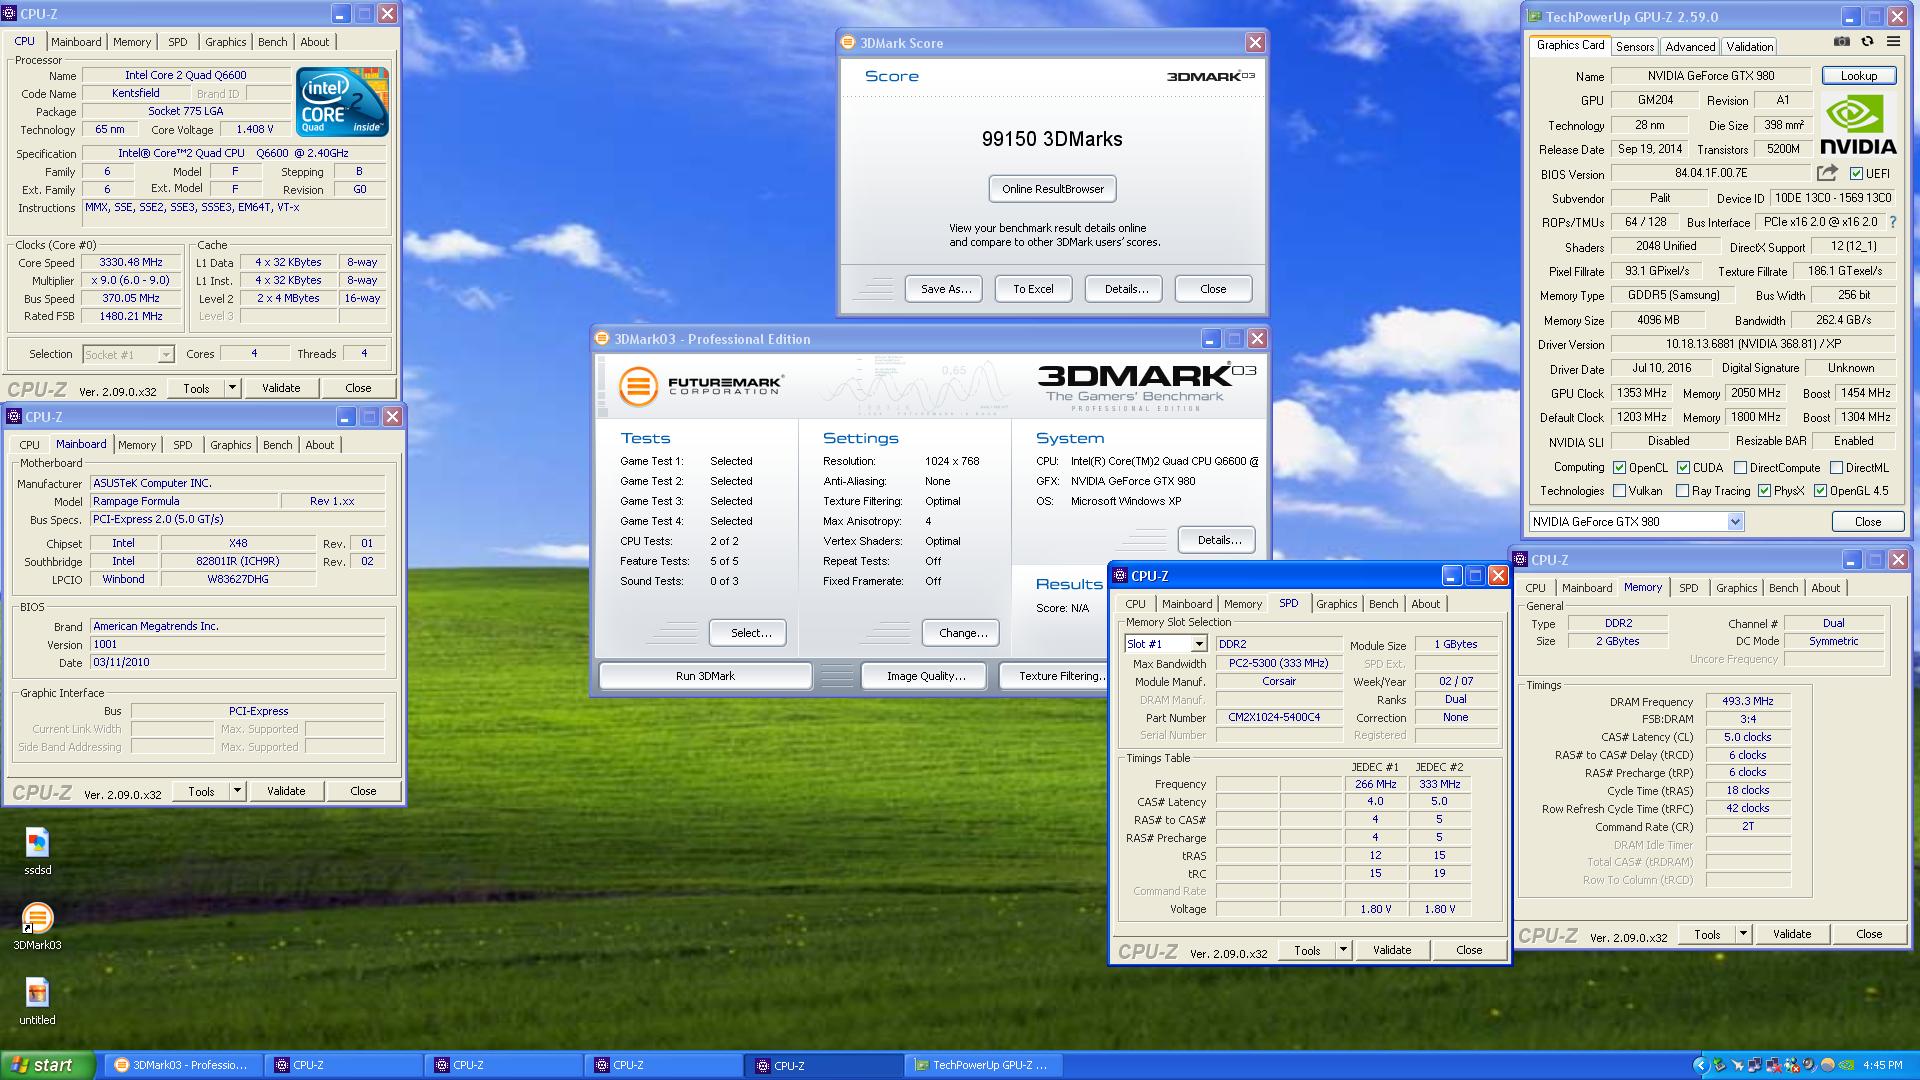Viewport: 1920px width, 1080px height.
Task: Click the GPU-Z refresh icon
Action: (1867, 42)
